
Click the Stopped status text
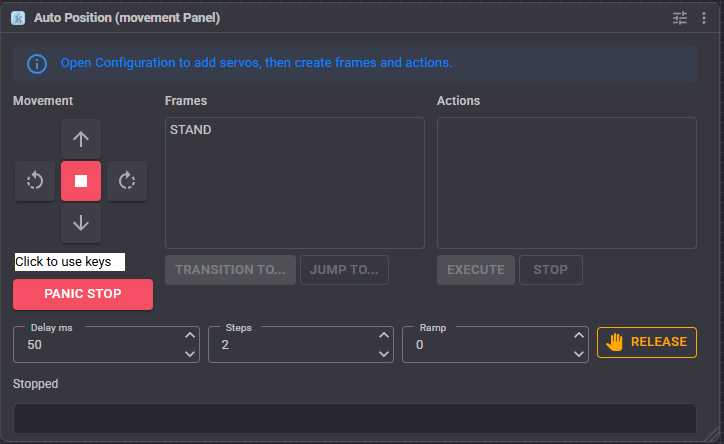[36, 384]
